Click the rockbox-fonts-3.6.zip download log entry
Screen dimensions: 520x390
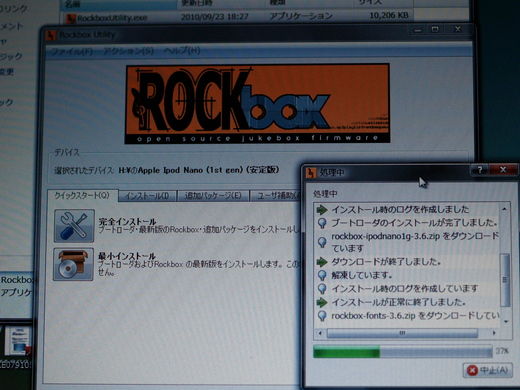tap(415, 316)
